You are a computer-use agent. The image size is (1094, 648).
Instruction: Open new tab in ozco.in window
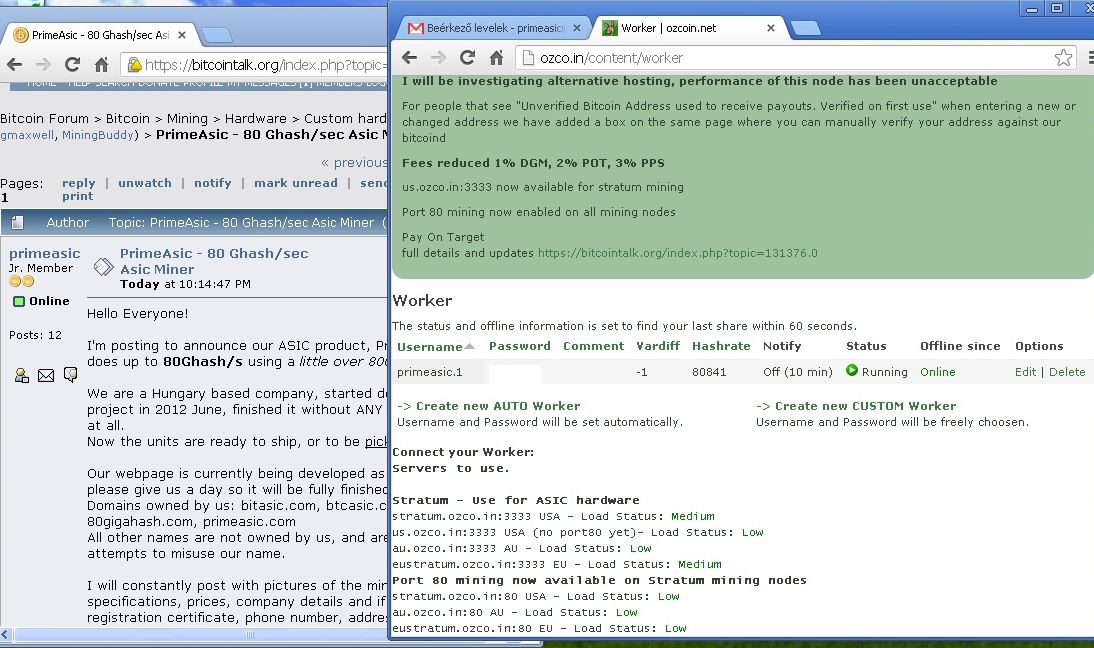(806, 28)
